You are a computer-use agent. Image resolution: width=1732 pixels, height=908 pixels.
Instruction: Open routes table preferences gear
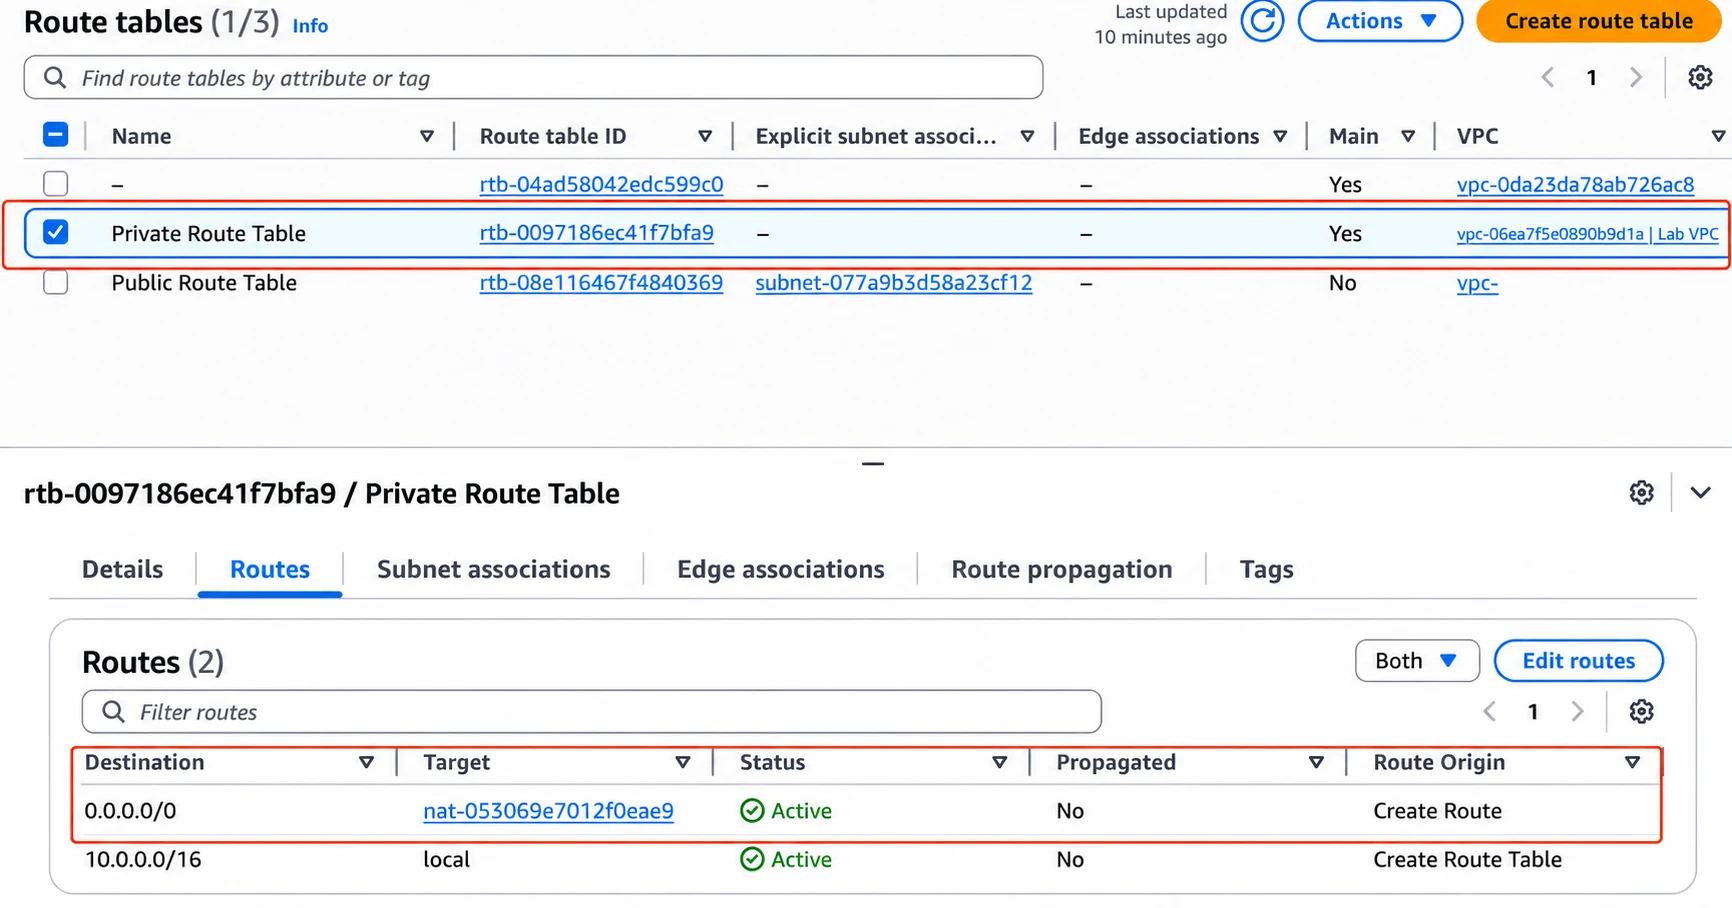pyautogui.click(x=1641, y=711)
